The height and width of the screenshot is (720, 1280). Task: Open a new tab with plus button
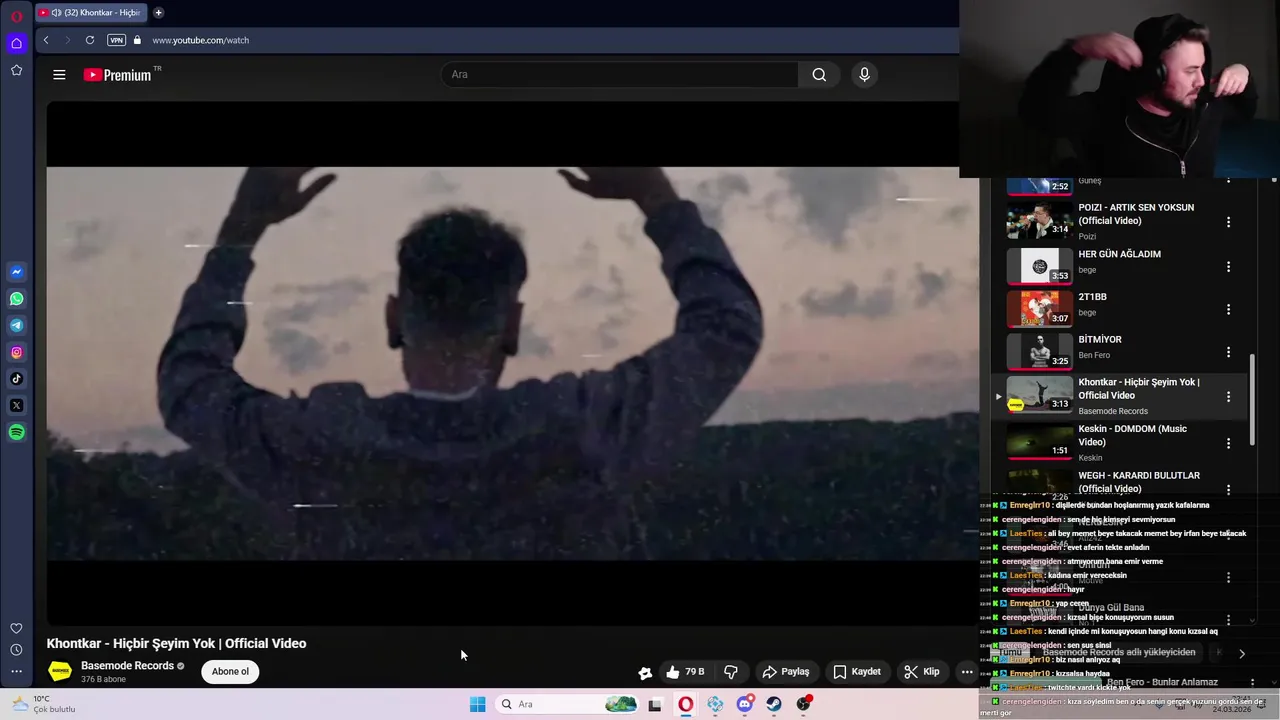(x=158, y=13)
